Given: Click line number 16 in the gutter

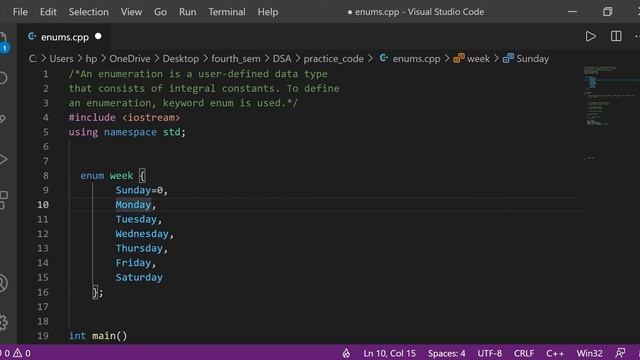Looking at the screenshot, I should [42, 292].
